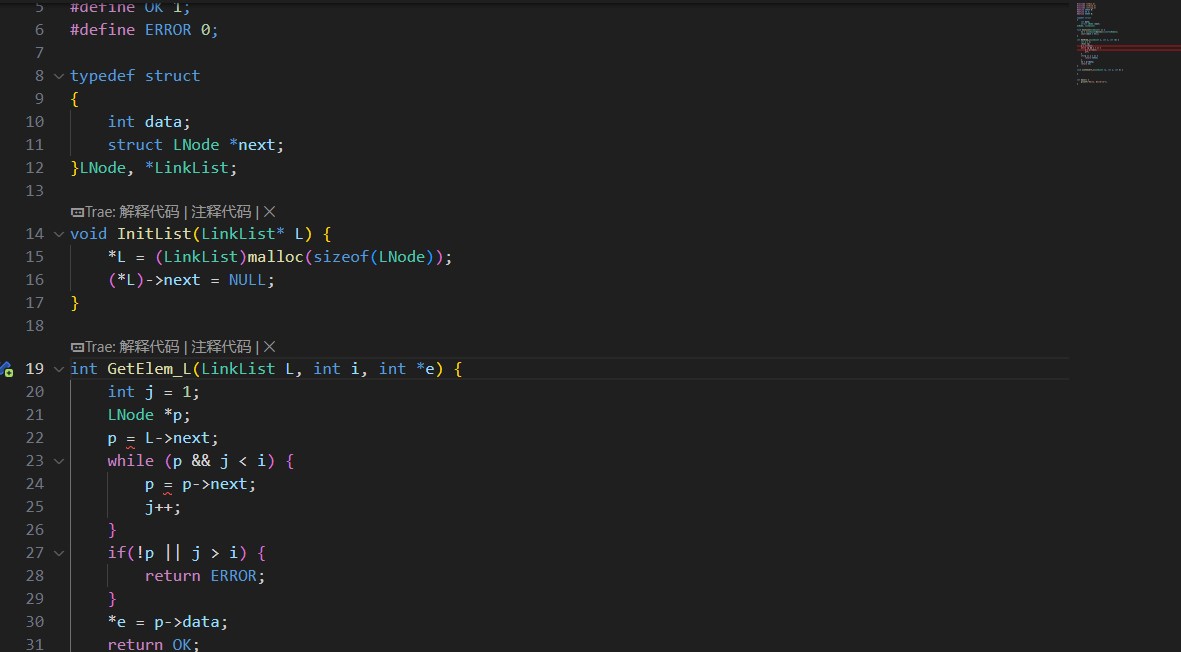Collapse the typedef struct fold on line 8

click(x=59, y=76)
